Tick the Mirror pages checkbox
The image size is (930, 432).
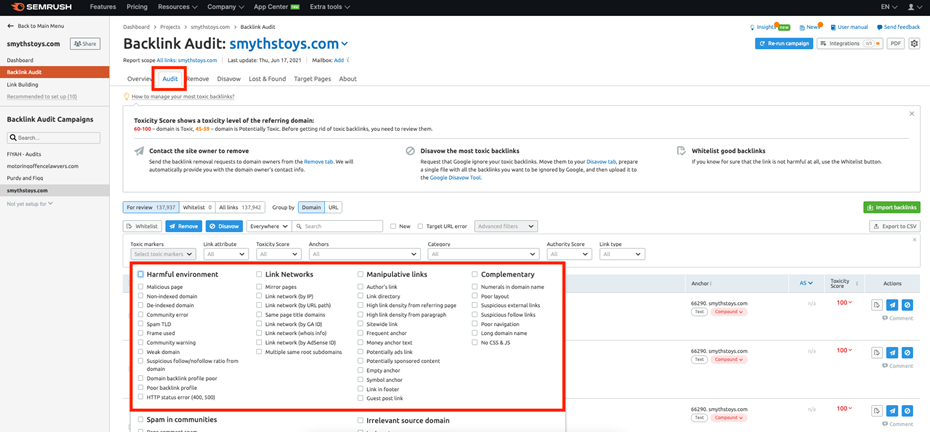(259, 287)
